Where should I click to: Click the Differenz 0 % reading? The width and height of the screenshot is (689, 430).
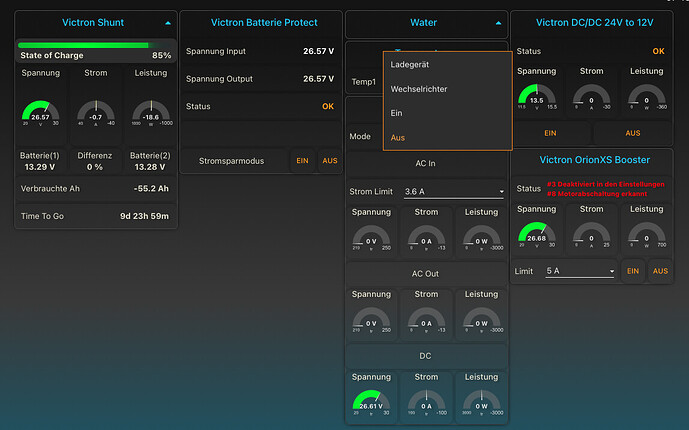[94, 167]
